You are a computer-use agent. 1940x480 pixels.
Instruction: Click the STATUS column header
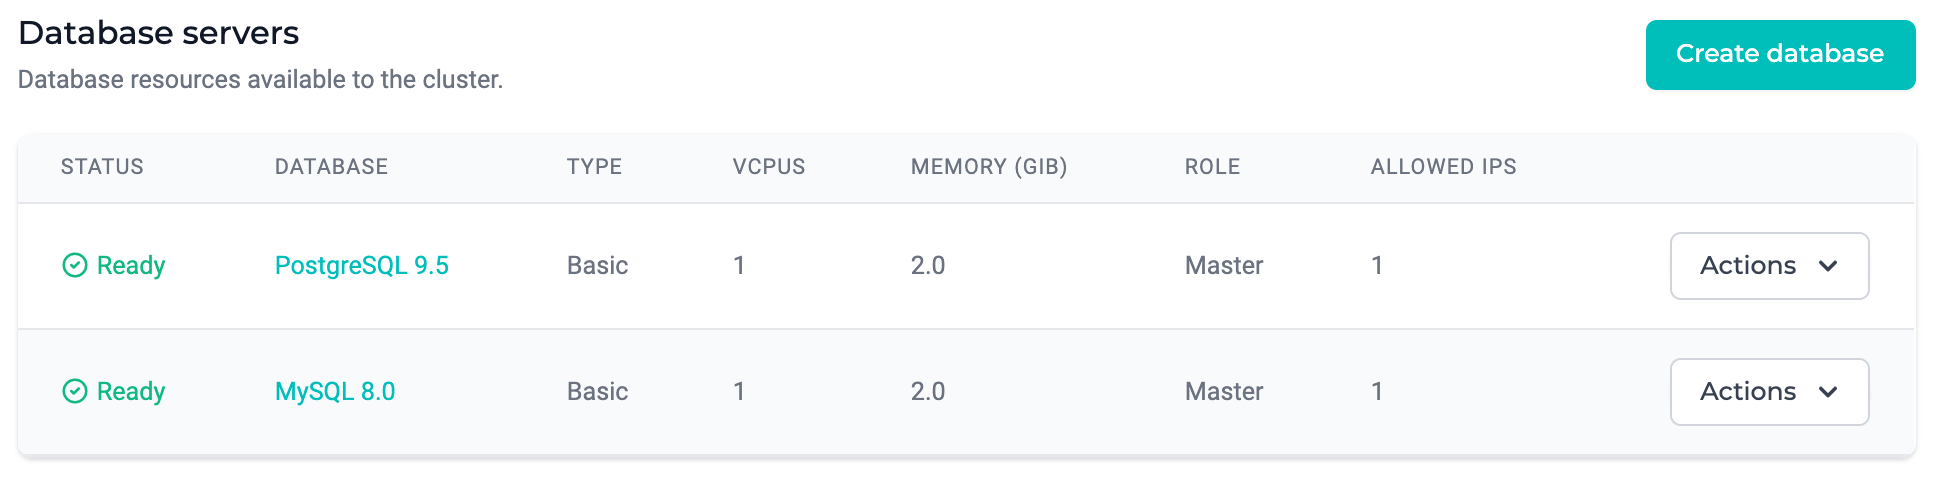[102, 167]
